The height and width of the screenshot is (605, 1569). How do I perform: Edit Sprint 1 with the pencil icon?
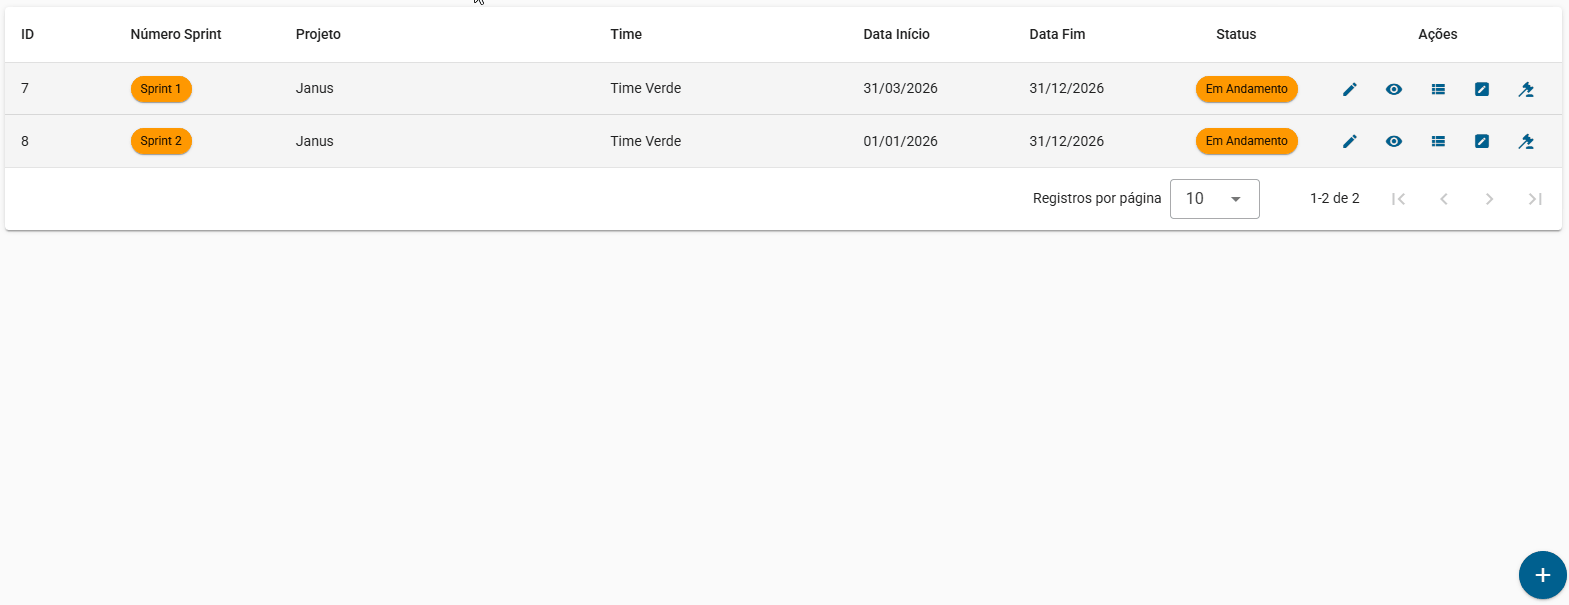point(1350,89)
